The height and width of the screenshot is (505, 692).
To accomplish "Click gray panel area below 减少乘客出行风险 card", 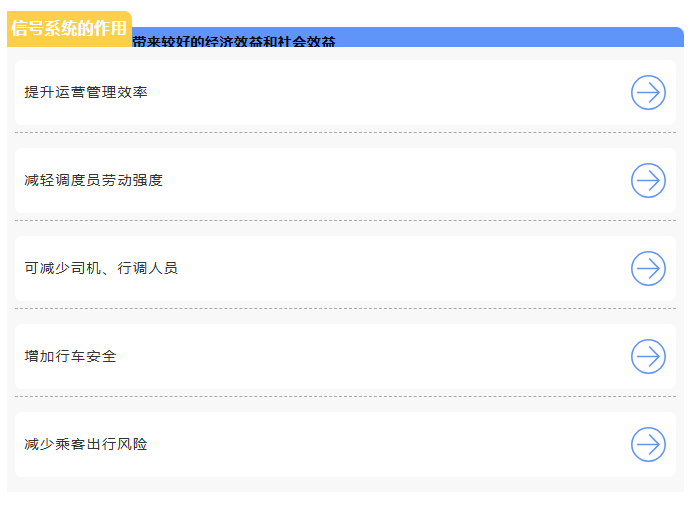I will pos(345,484).
